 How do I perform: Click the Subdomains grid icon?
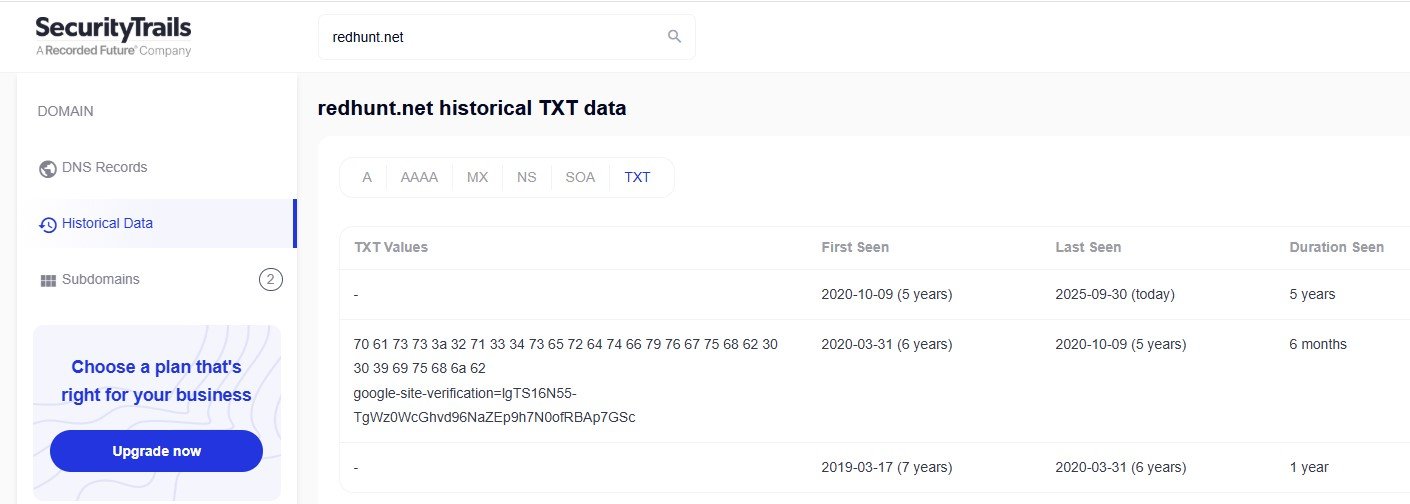coord(47,280)
